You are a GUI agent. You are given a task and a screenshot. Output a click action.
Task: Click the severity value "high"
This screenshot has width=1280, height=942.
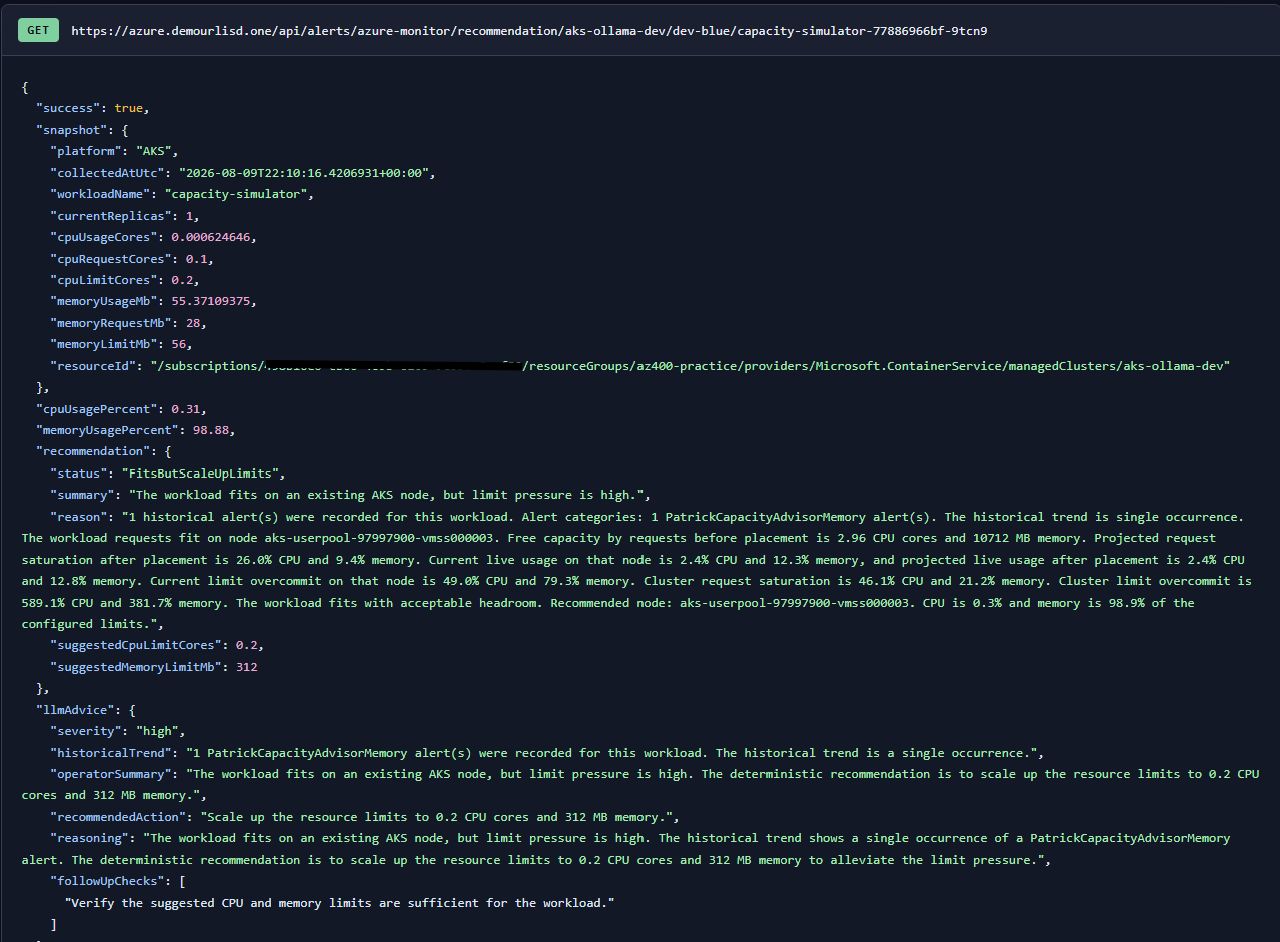point(157,731)
